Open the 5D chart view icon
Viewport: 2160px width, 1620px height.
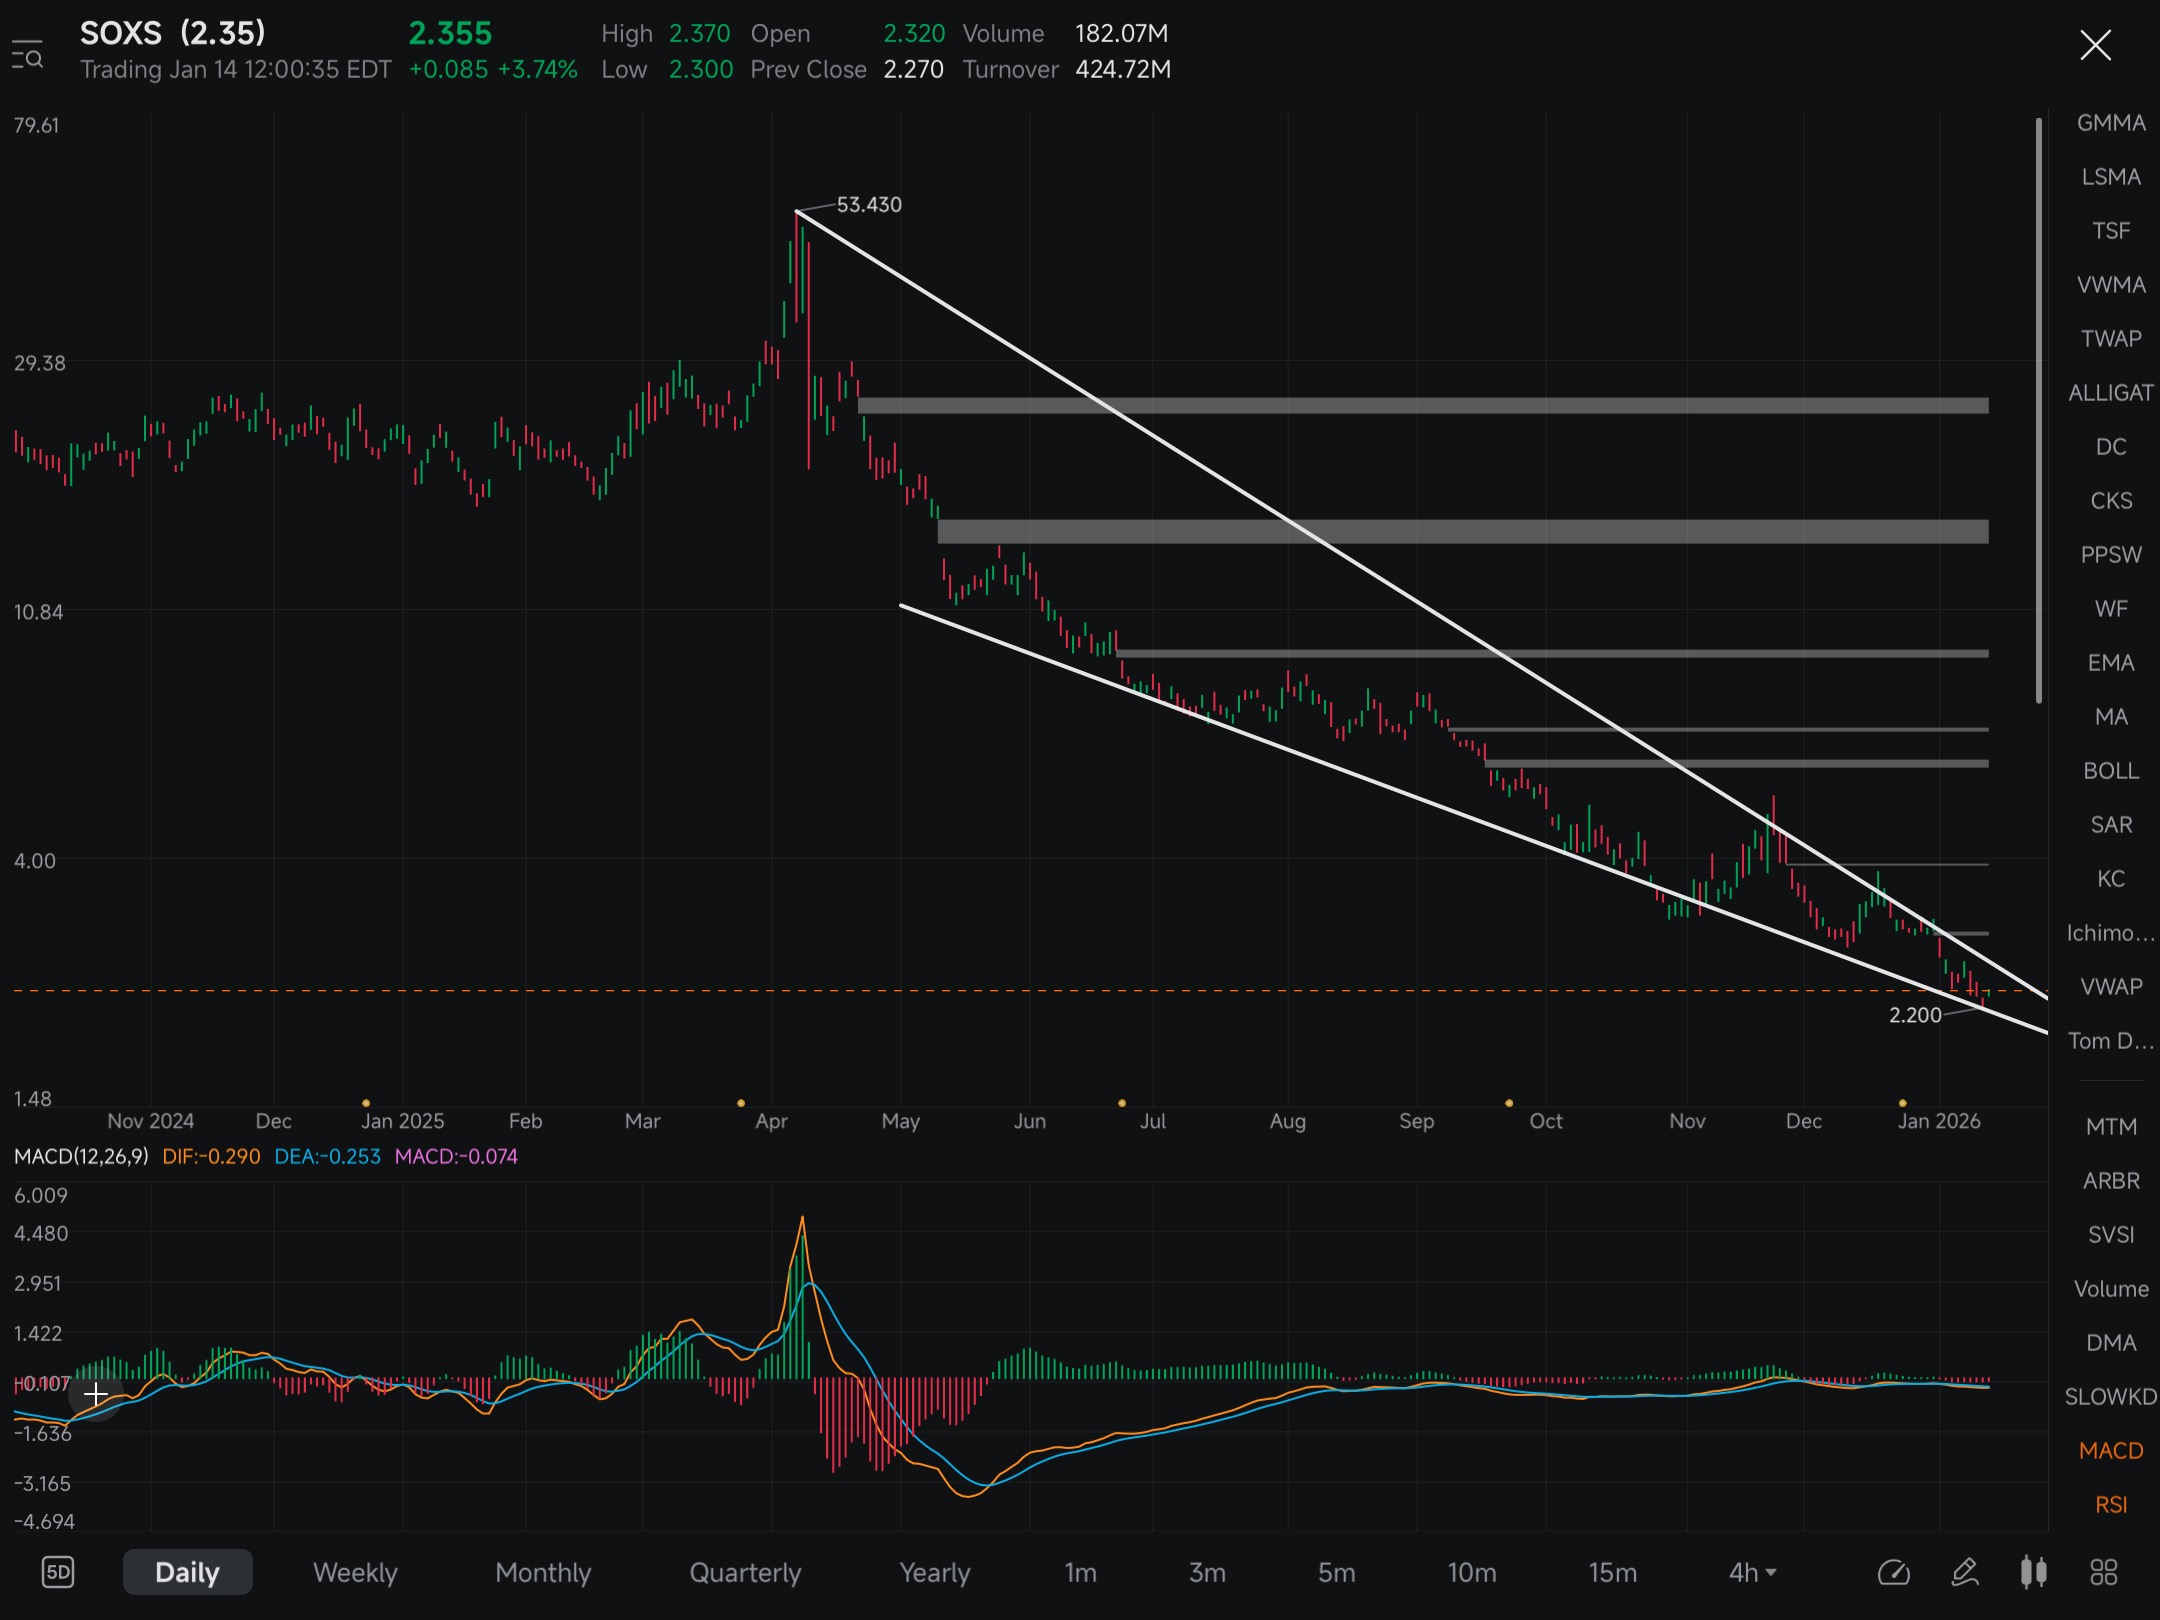tap(58, 1572)
